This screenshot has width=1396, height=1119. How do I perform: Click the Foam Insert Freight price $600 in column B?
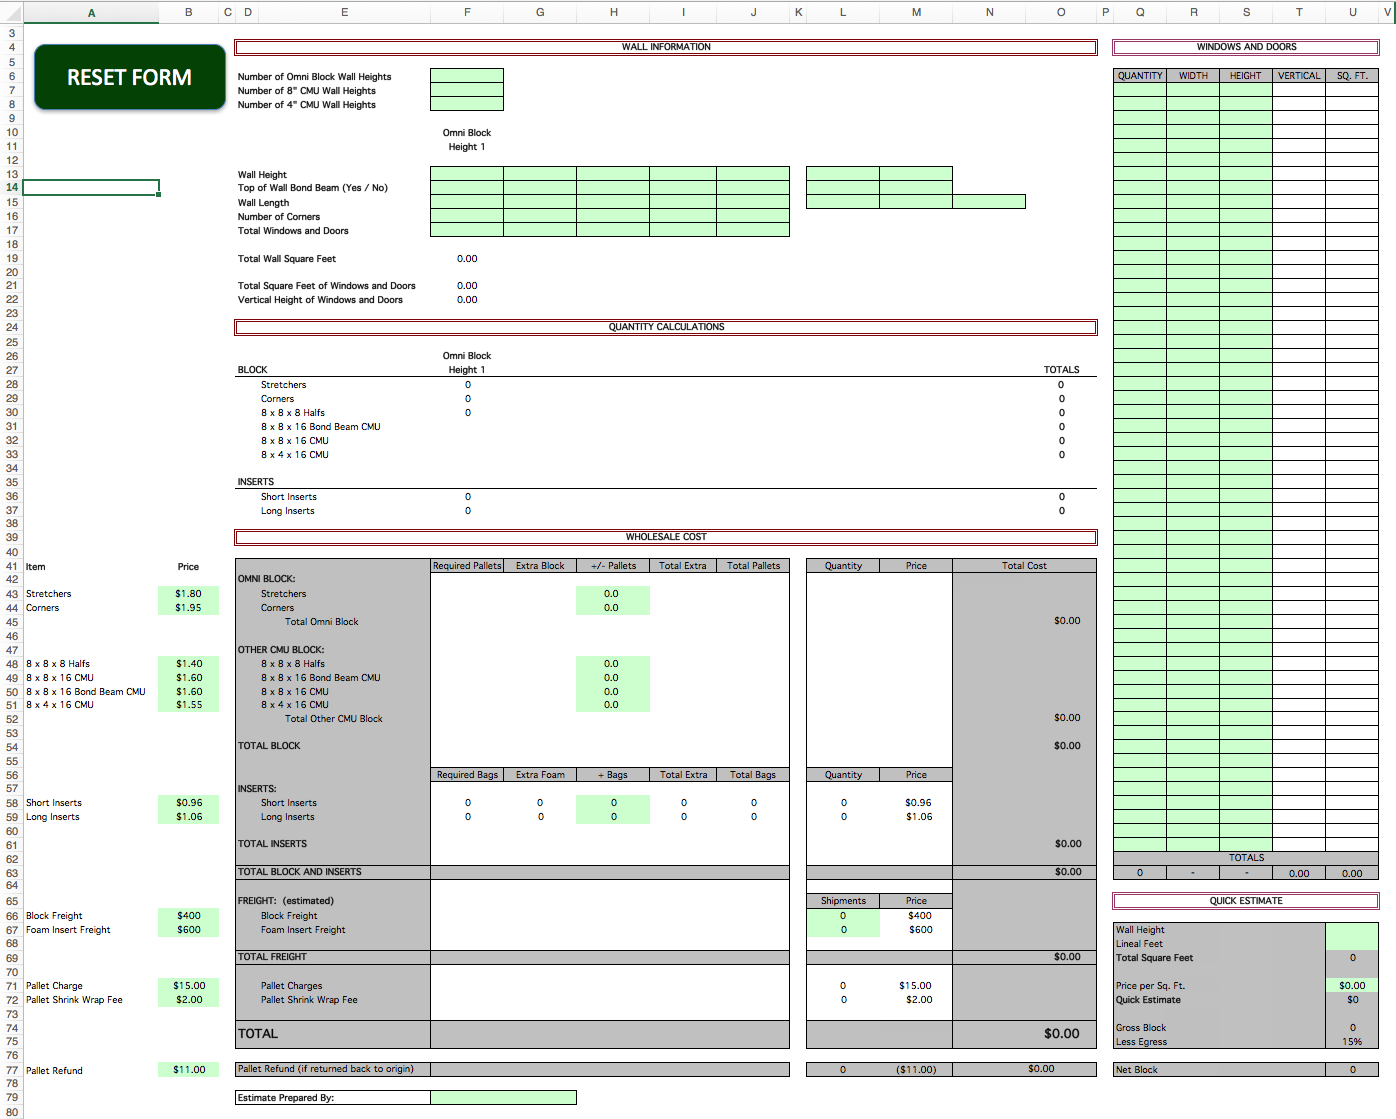click(x=189, y=930)
